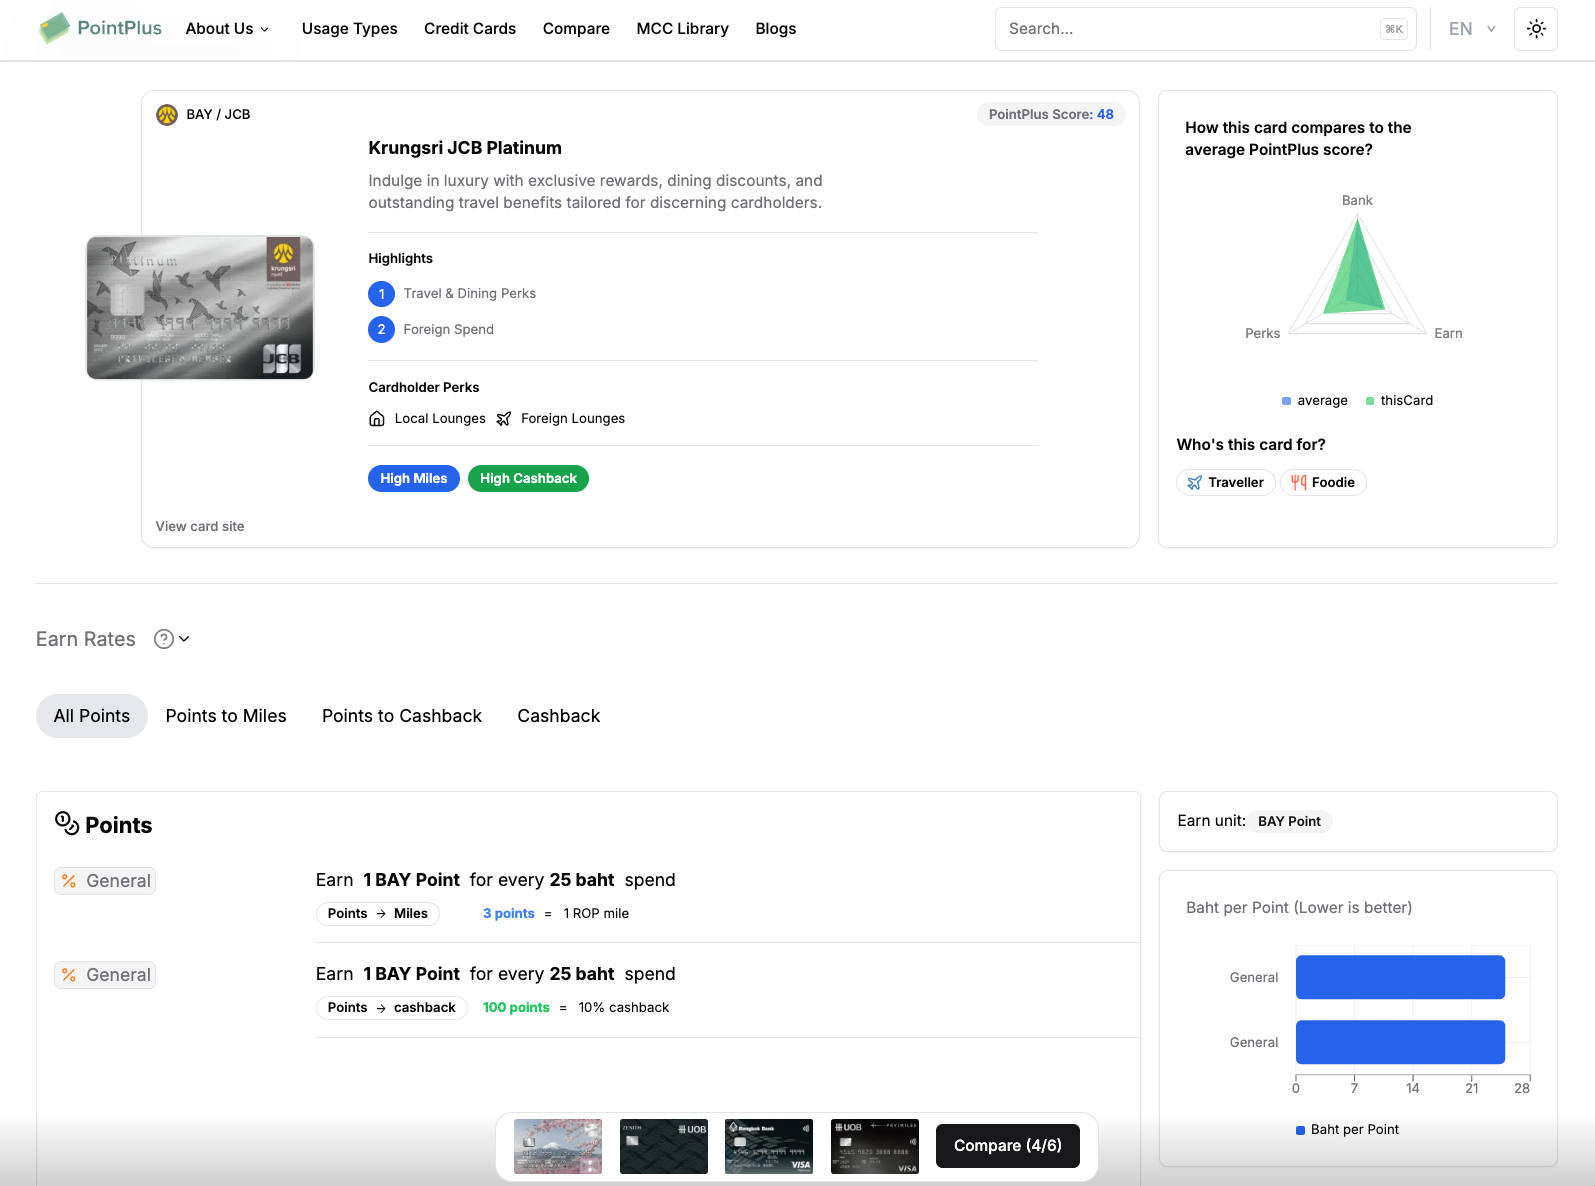Select the Foodie tag with fork icon

1323,483
